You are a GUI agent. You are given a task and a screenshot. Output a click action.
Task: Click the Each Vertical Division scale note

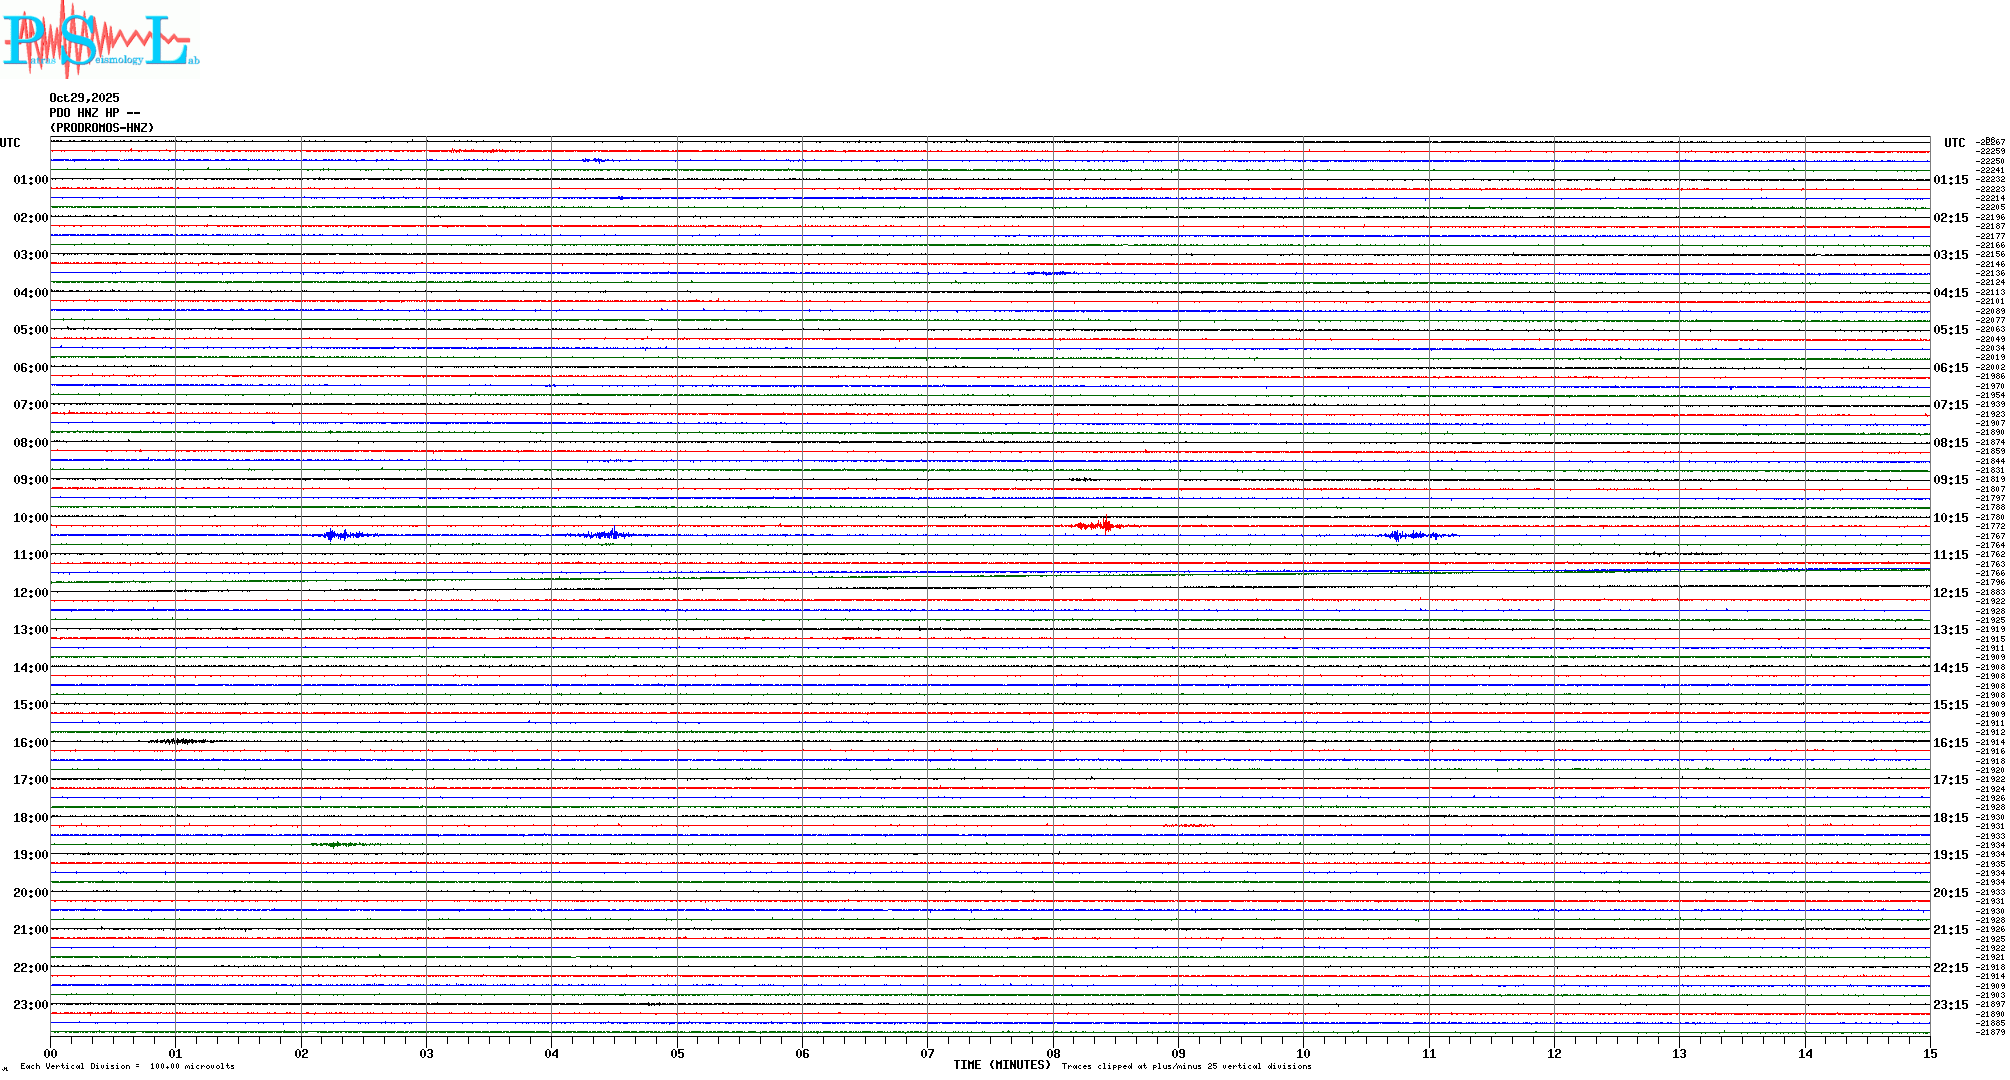click(127, 1066)
